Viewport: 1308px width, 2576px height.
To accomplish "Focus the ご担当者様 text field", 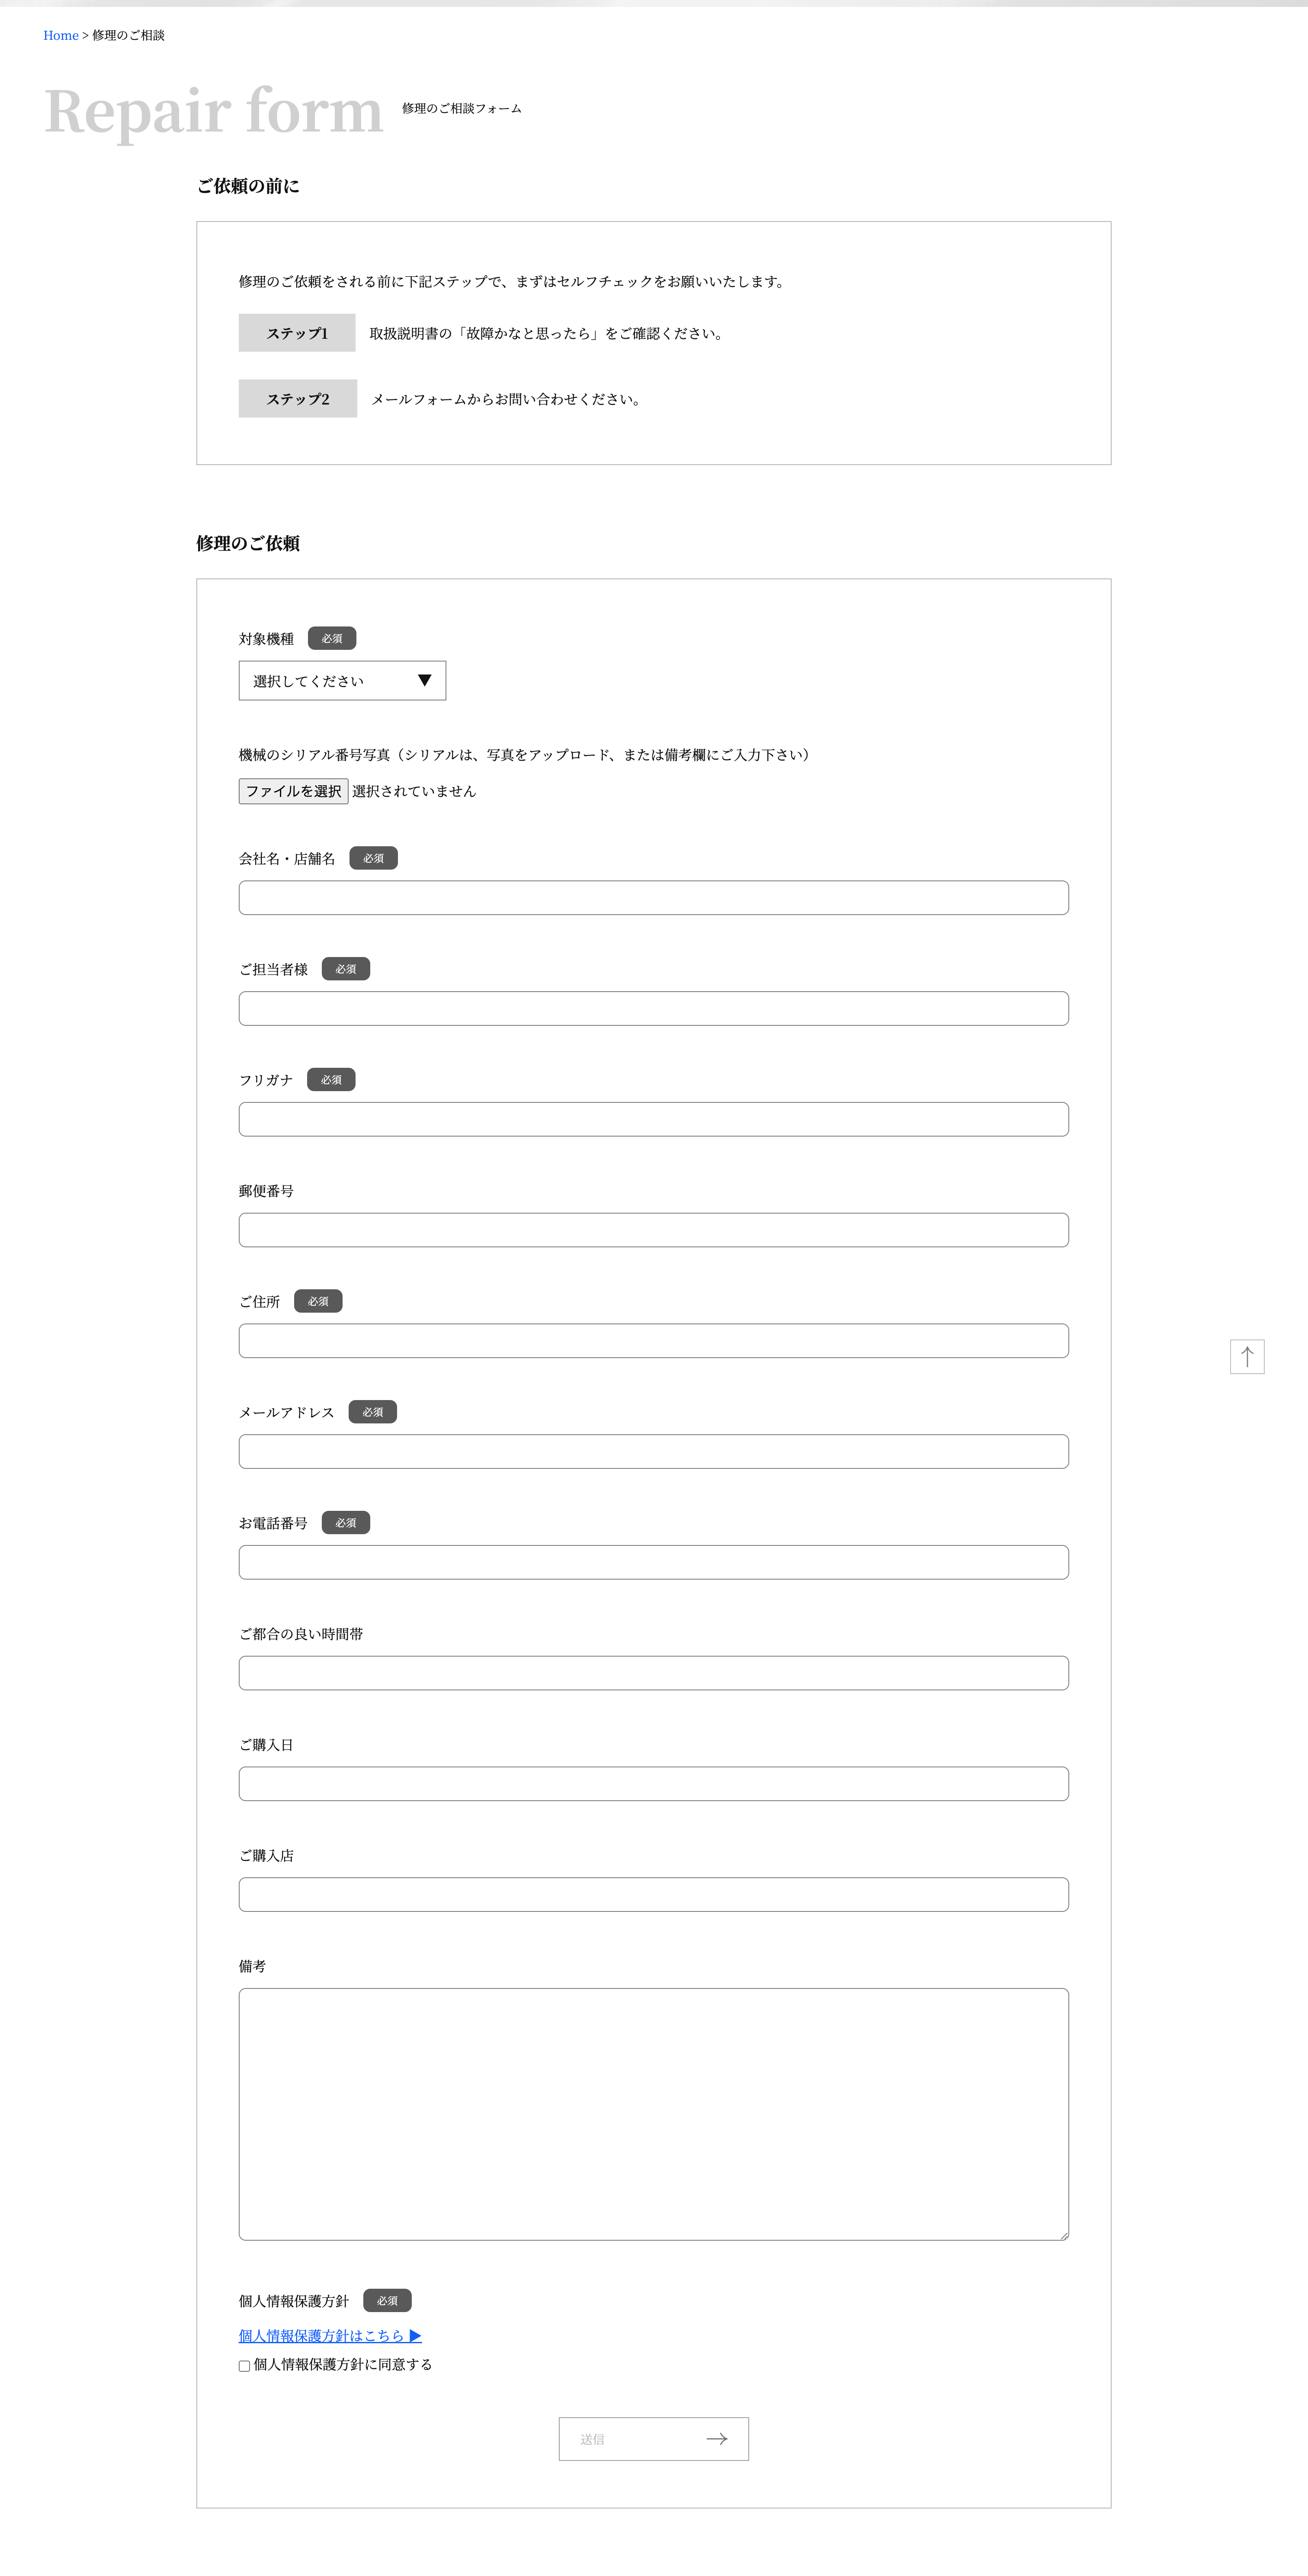I will point(654,1008).
